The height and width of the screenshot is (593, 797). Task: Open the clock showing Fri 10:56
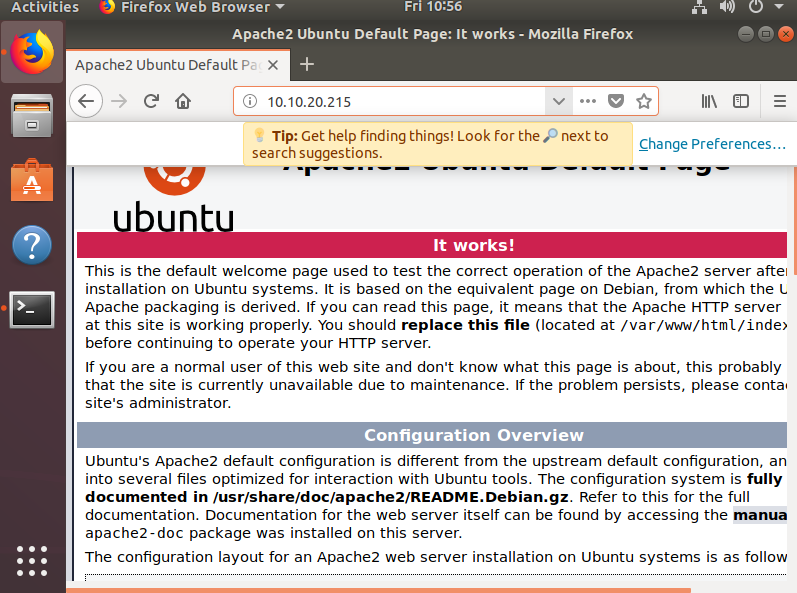click(433, 7)
